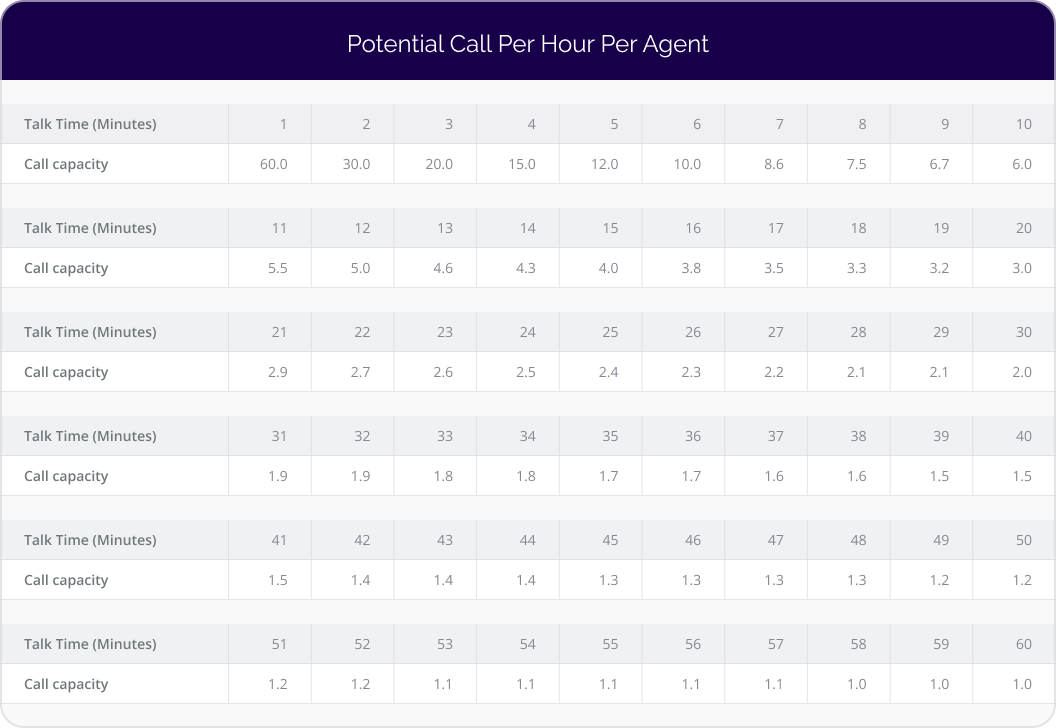Select the talk time cell showing 36
Image resolution: width=1056 pixels, height=728 pixels.
point(683,436)
